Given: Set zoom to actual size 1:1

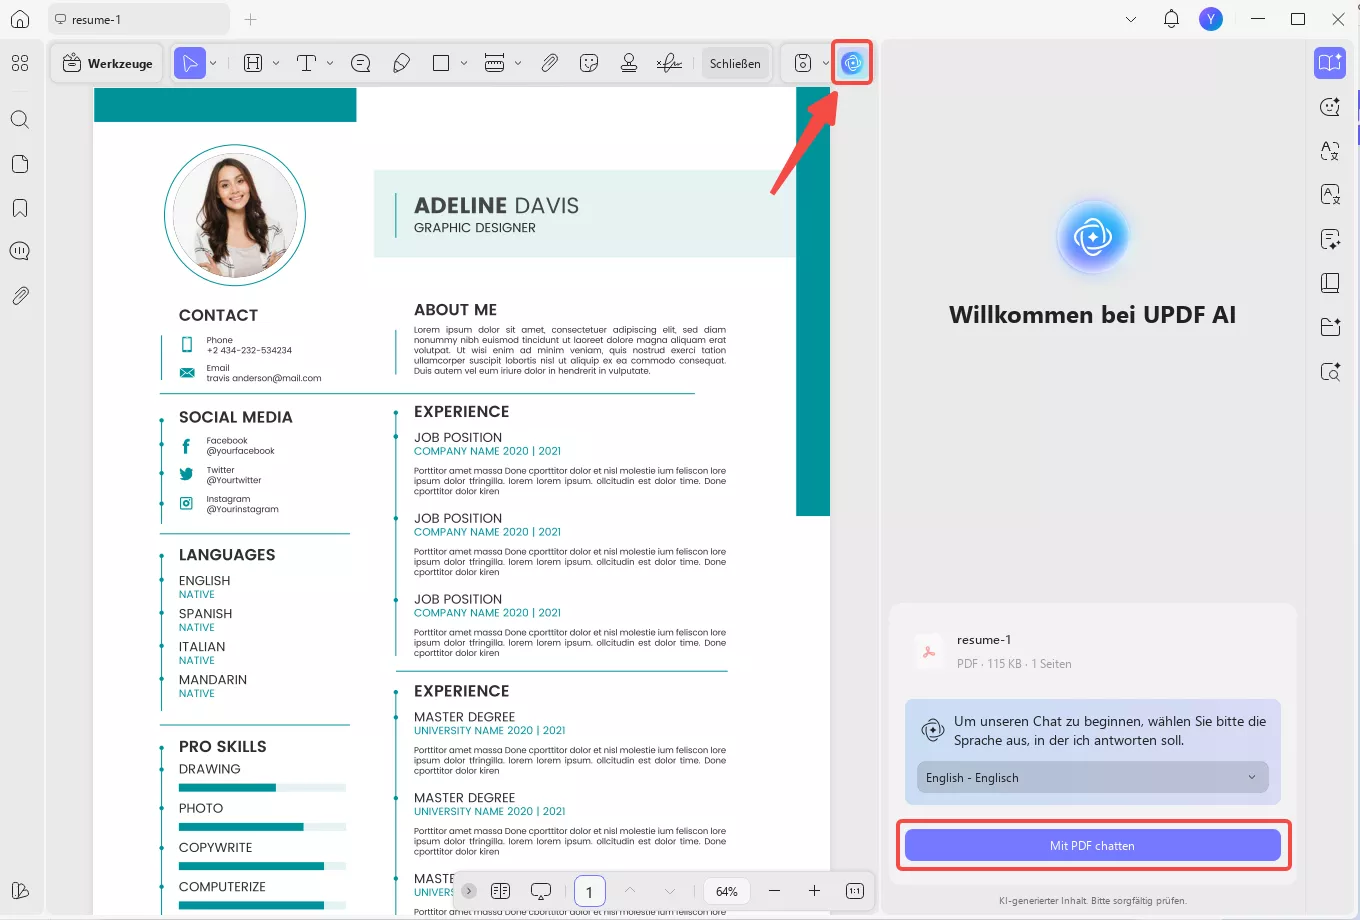Looking at the screenshot, I should tap(855, 891).
